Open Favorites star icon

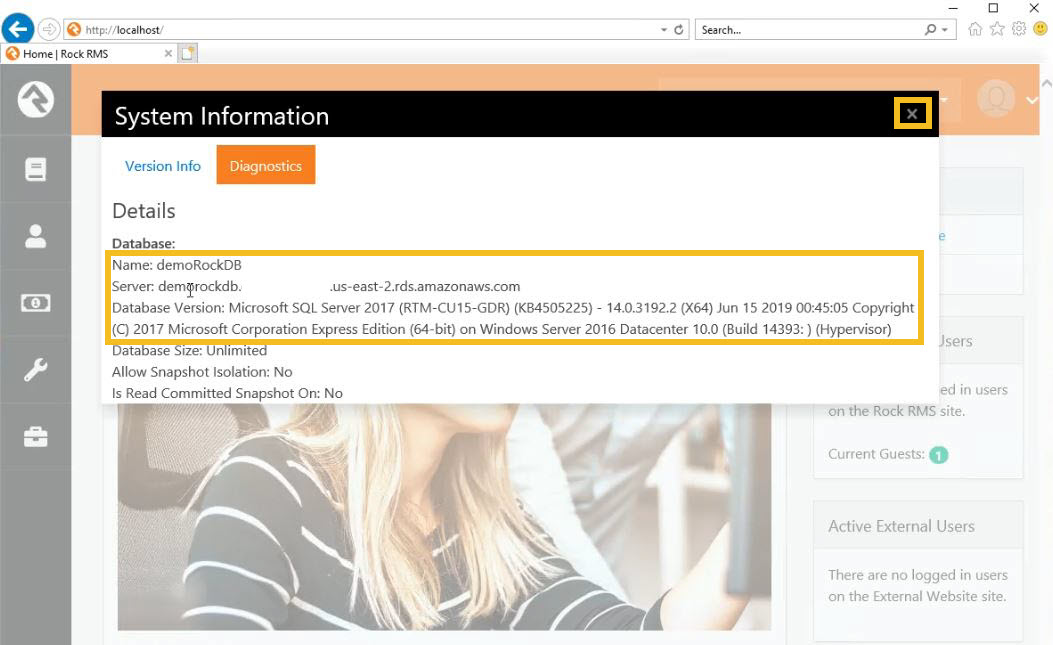(x=997, y=29)
